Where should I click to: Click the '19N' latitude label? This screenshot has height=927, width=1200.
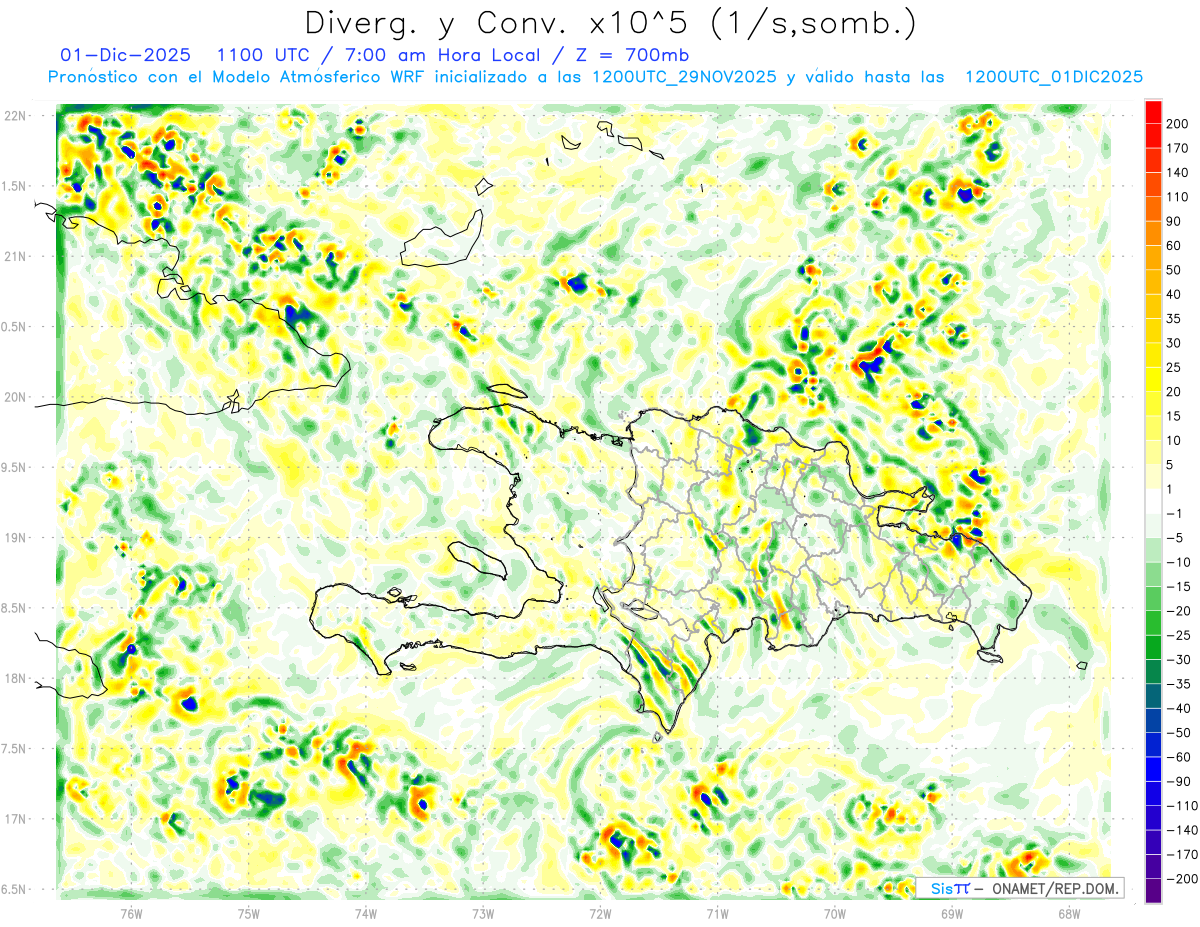coord(15,538)
